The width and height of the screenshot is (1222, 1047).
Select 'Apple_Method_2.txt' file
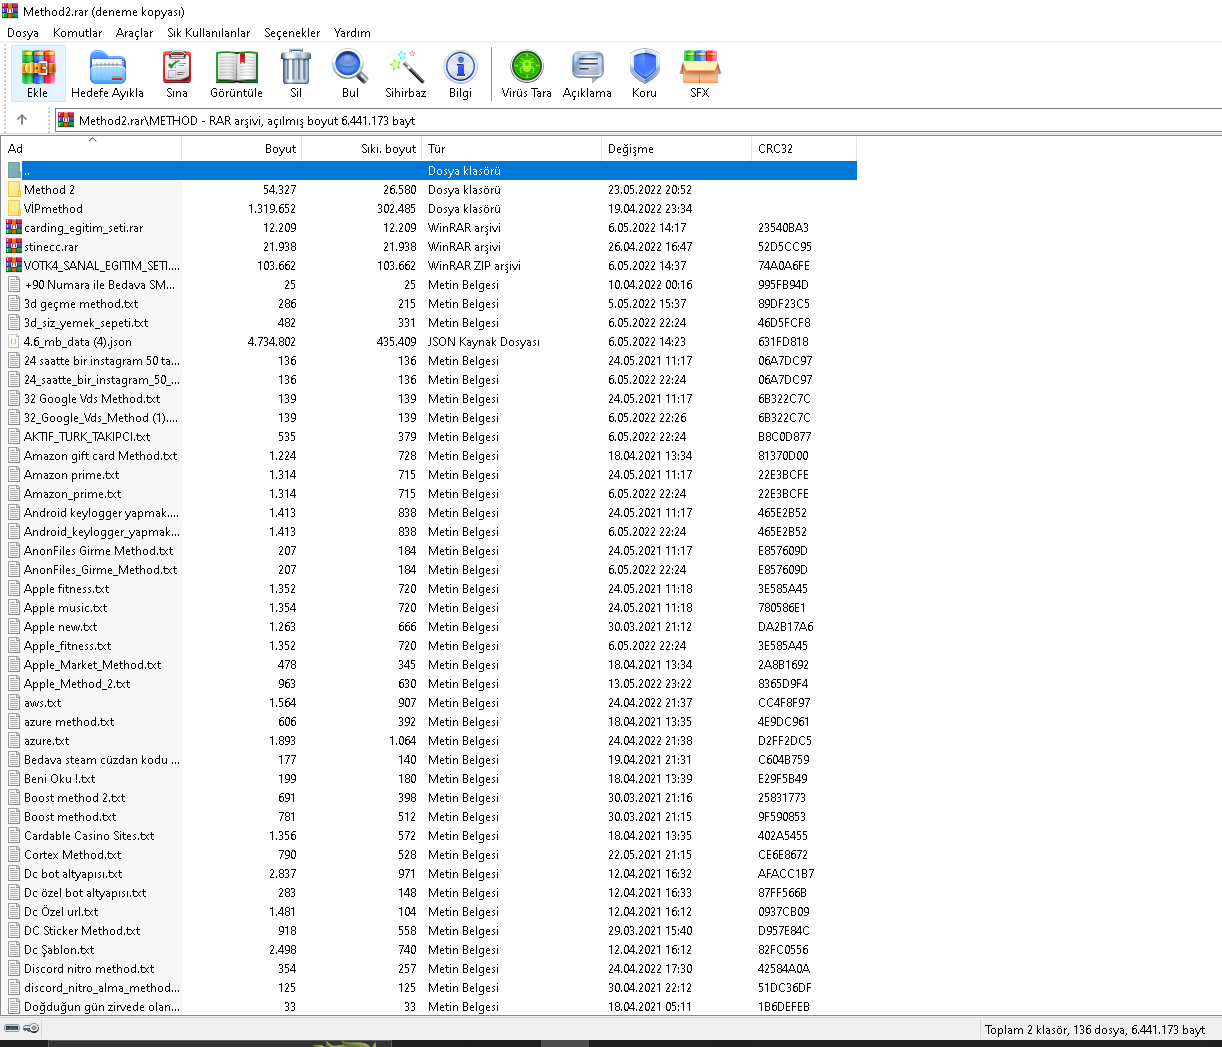pyautogui.click(x=77, y=683)
